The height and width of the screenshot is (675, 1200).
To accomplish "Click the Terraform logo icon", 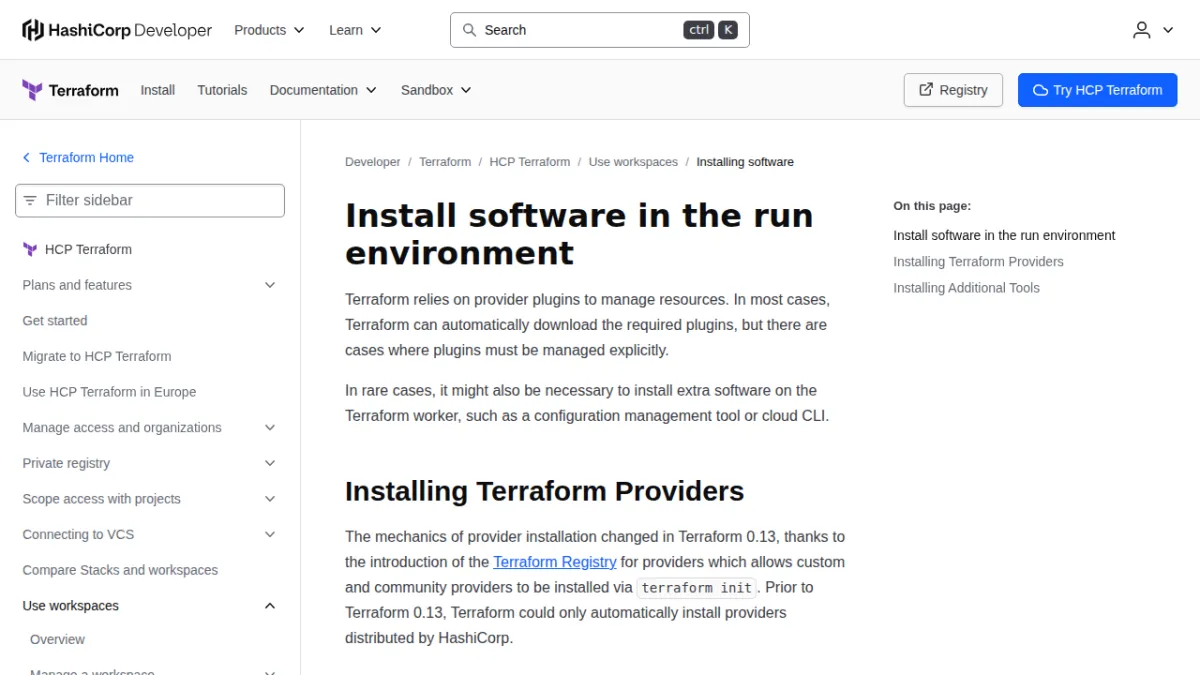I will (x=32, y=90).
